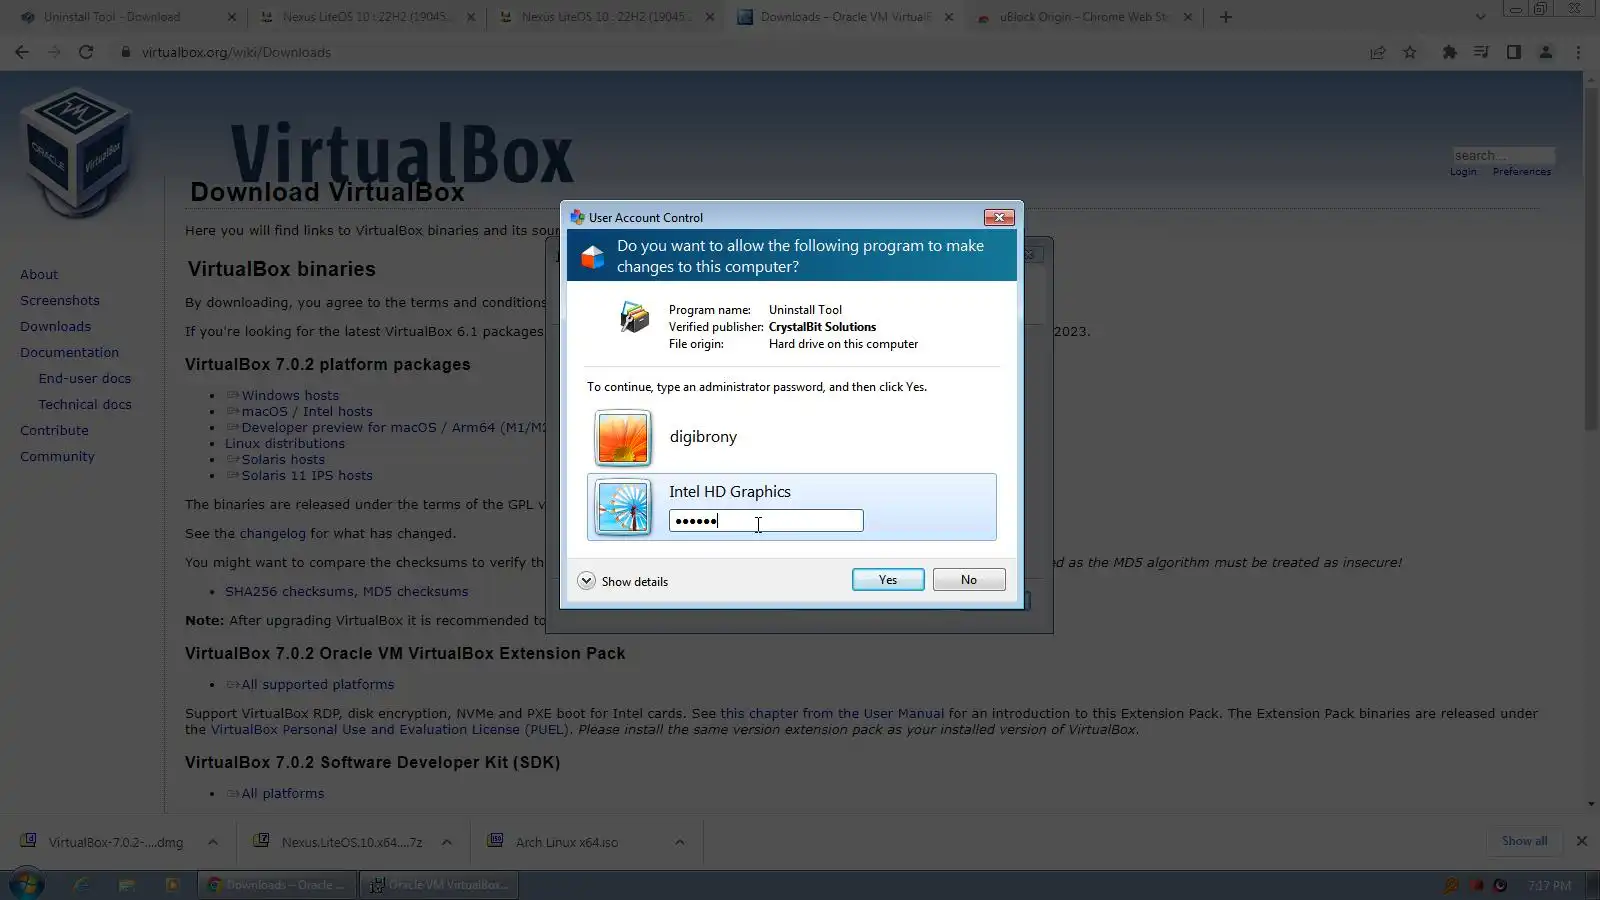Screen dimensions: 1600x900
Task: Open the MD5 checksums link
Action: (x=415, y=592)
